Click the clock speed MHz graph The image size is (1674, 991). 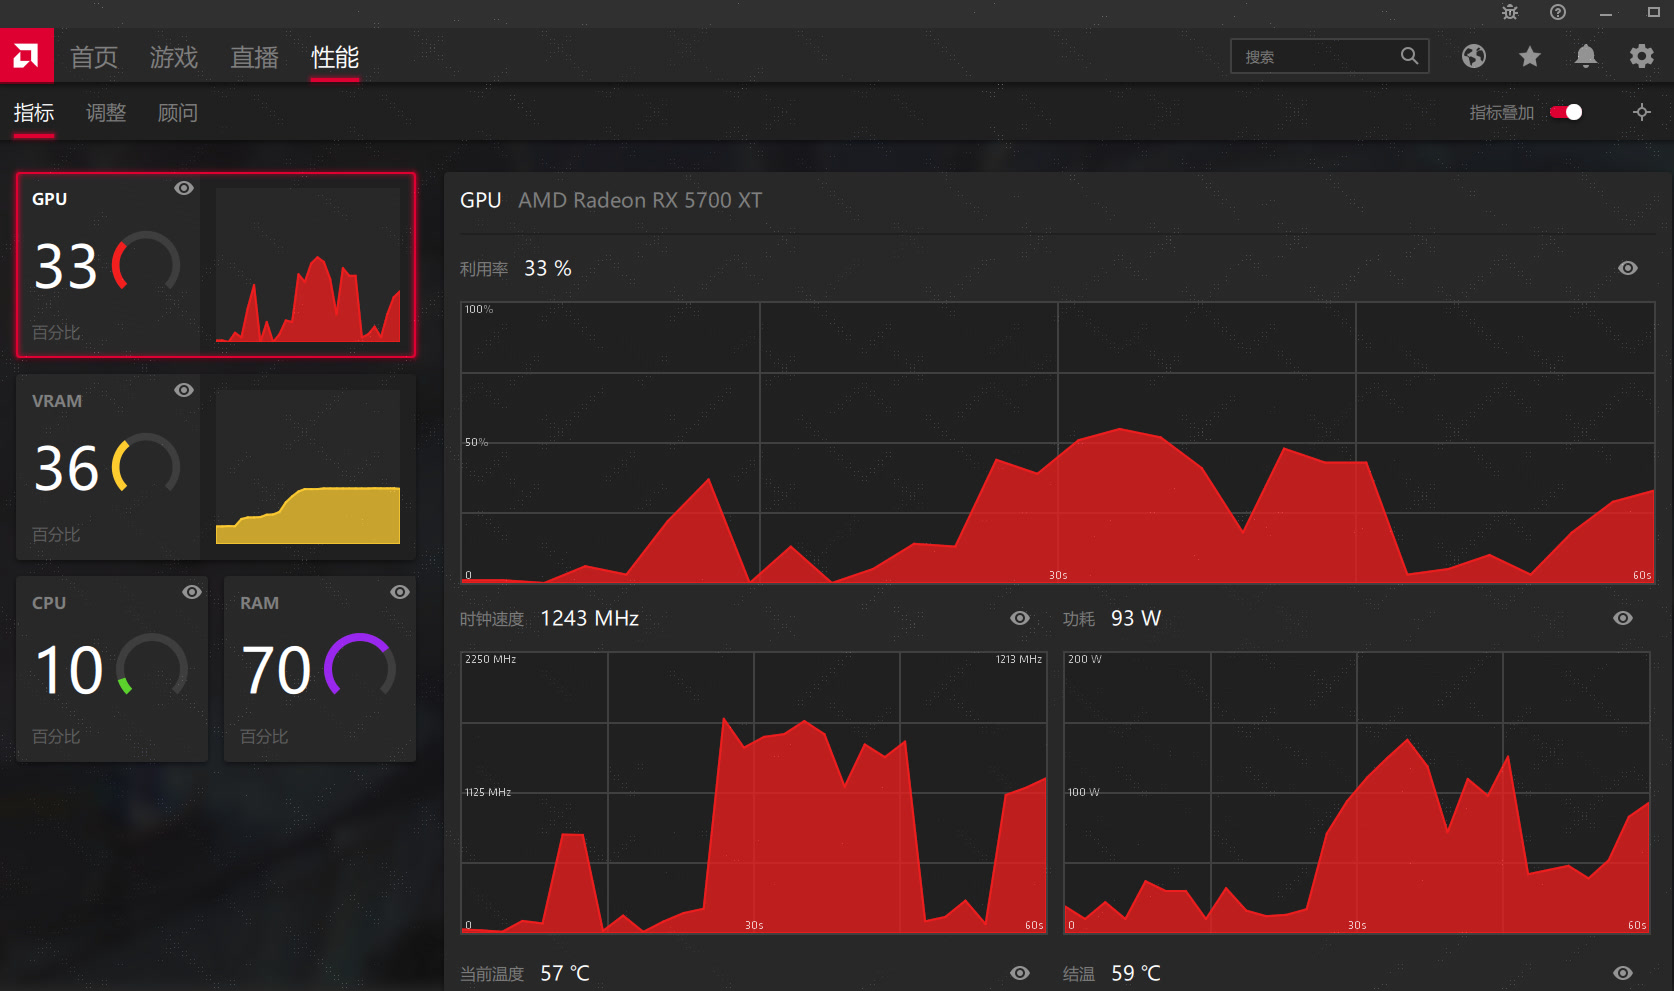tap(753, 793)
